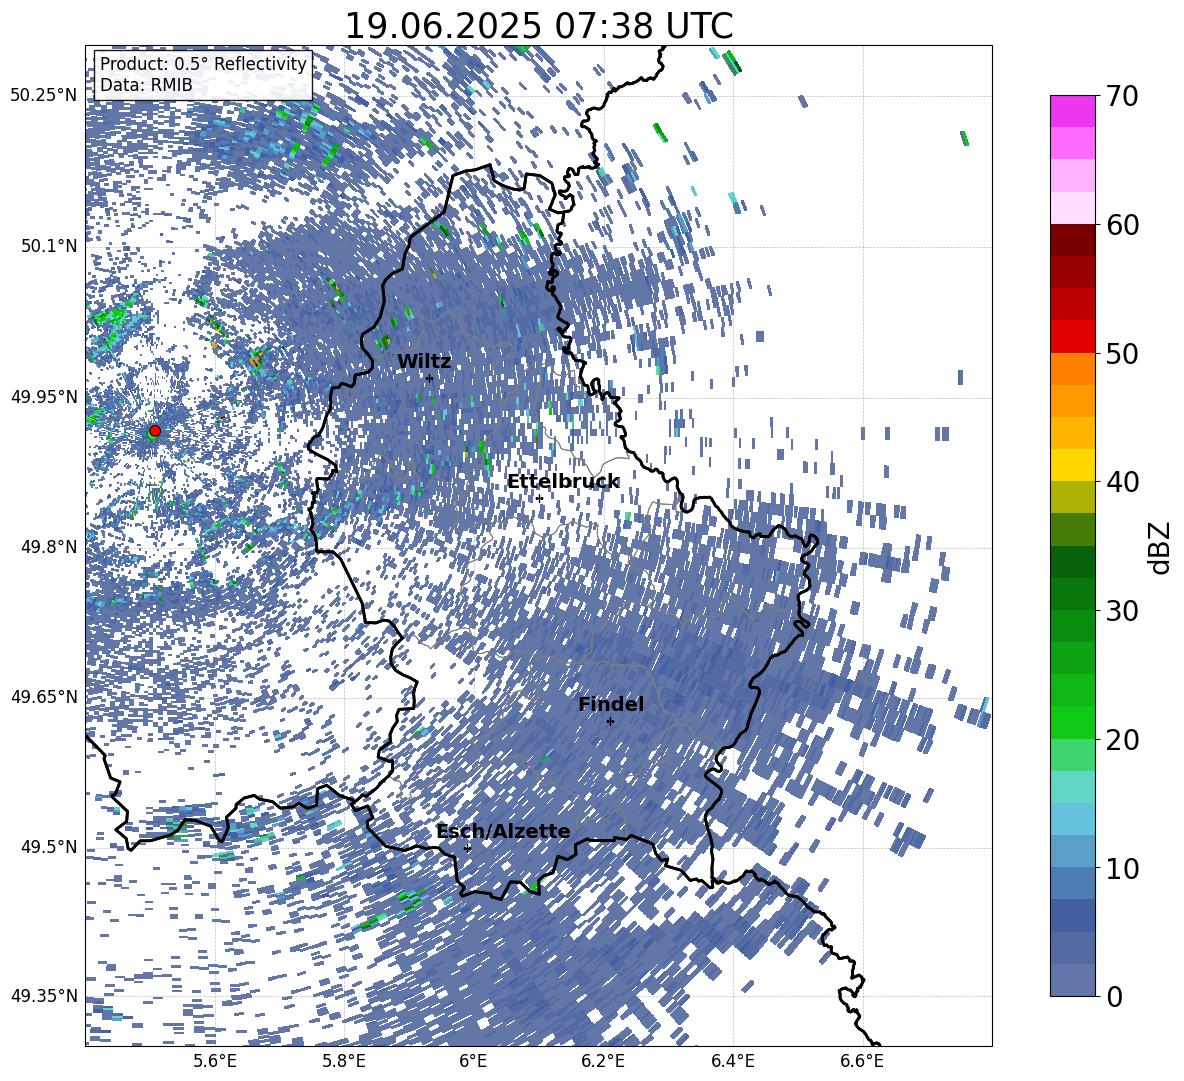Click the 49.65°N latitude label
Image resolution: width=1184 pixels, height=1081 pixels.
click(44, 696)
